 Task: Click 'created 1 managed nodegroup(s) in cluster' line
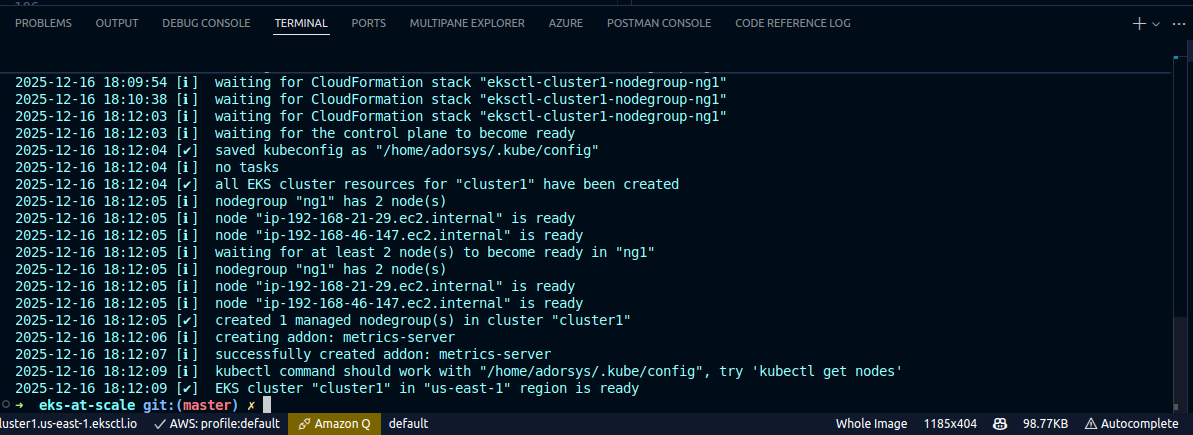pyautogui.click(x=422, y=320)
